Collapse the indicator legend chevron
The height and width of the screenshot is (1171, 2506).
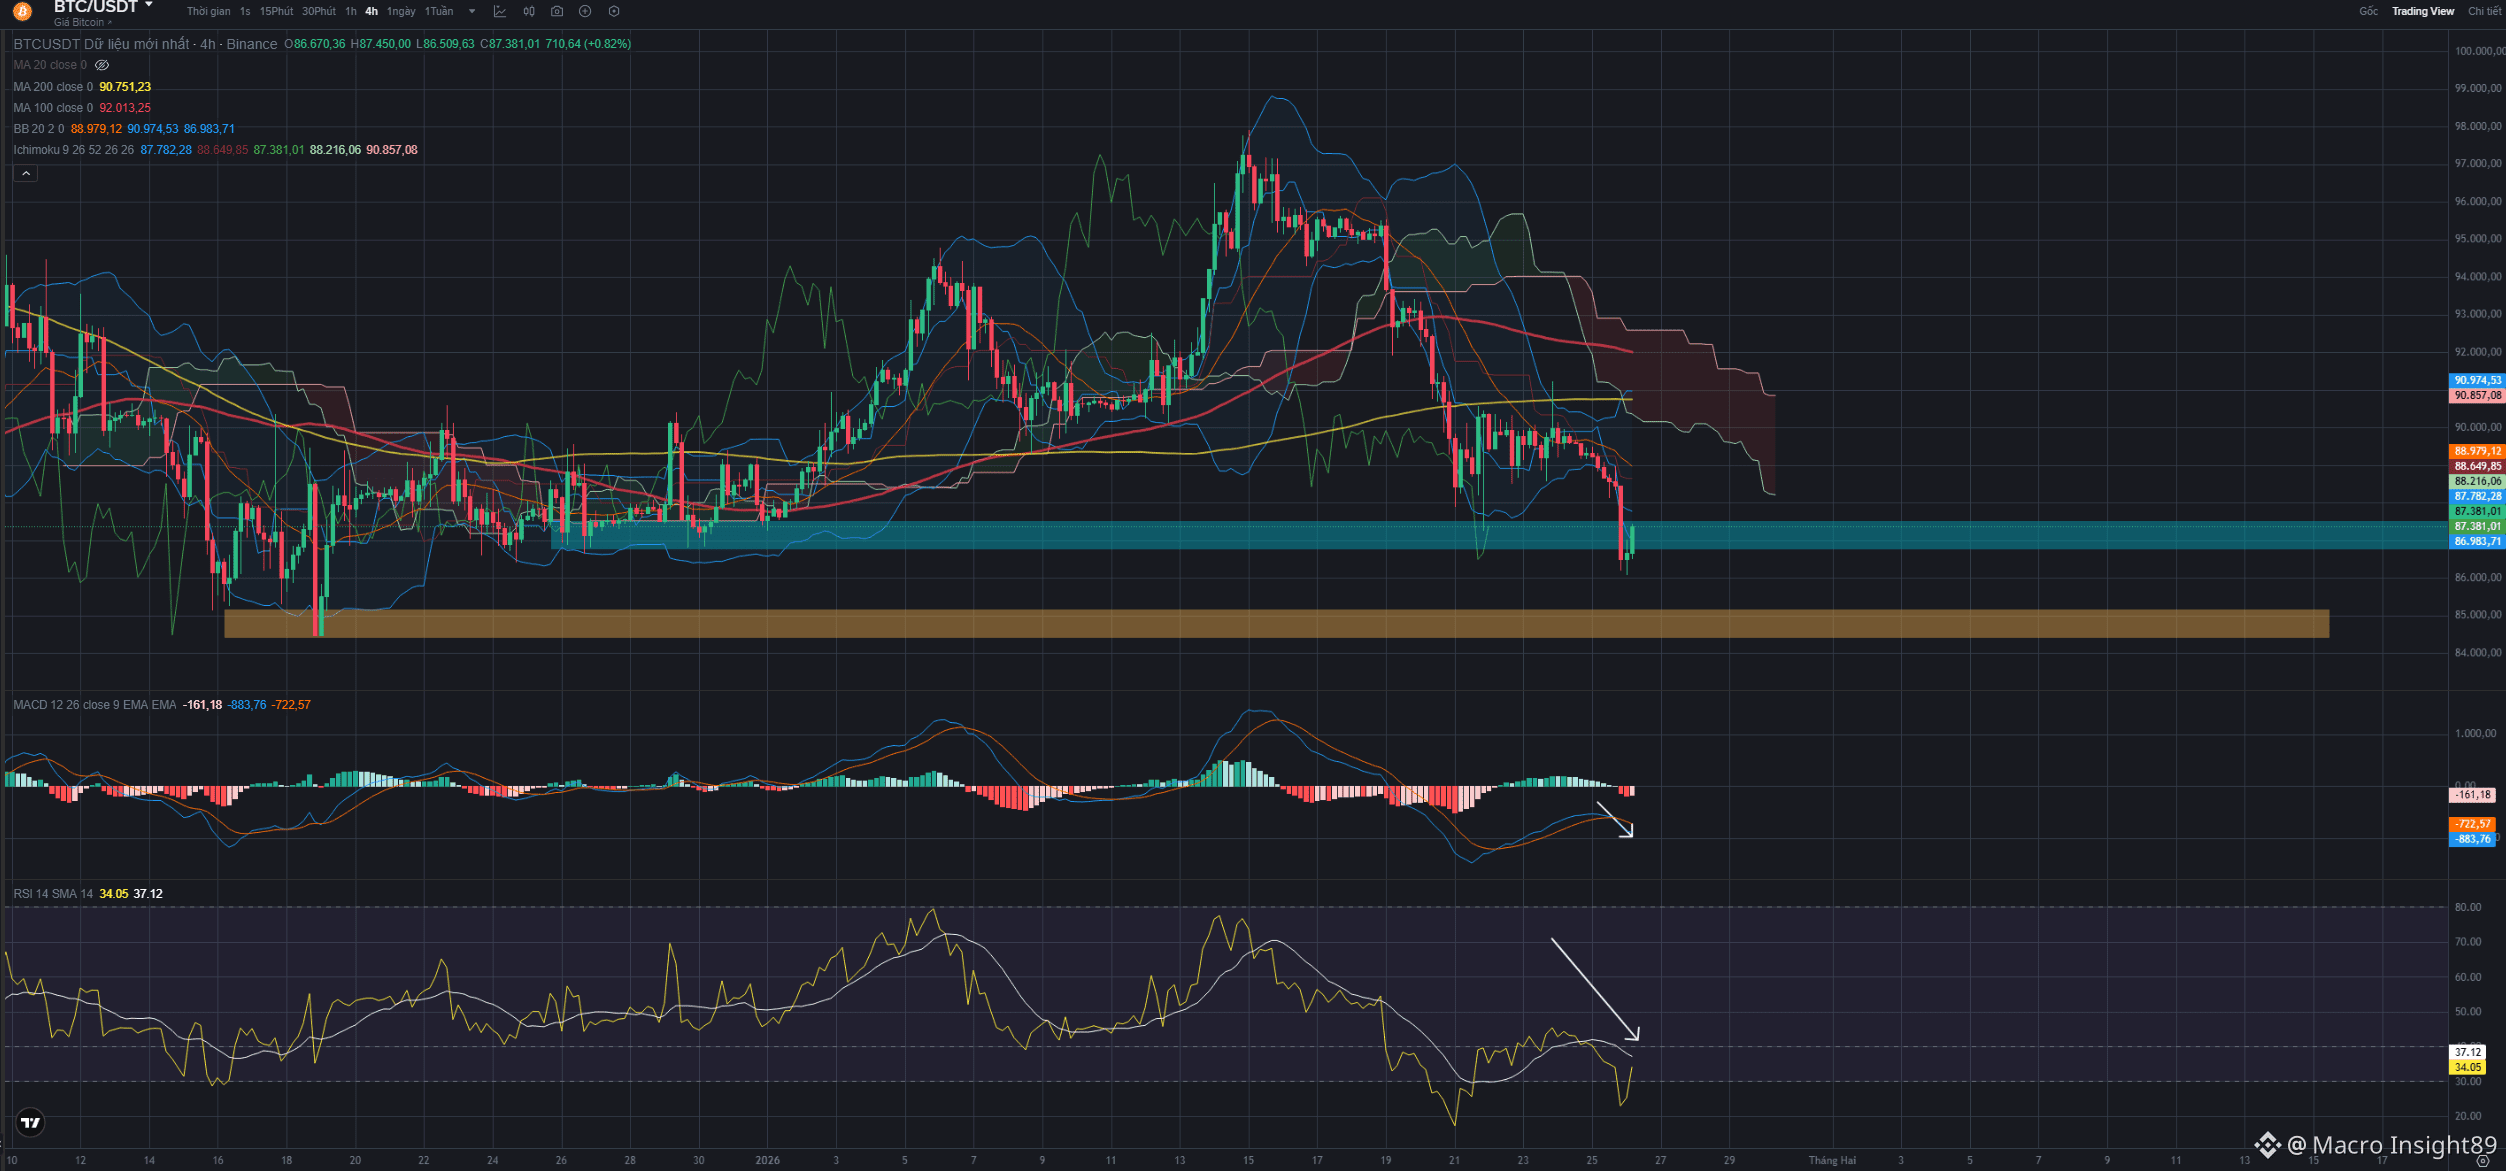tap(26, 173)
